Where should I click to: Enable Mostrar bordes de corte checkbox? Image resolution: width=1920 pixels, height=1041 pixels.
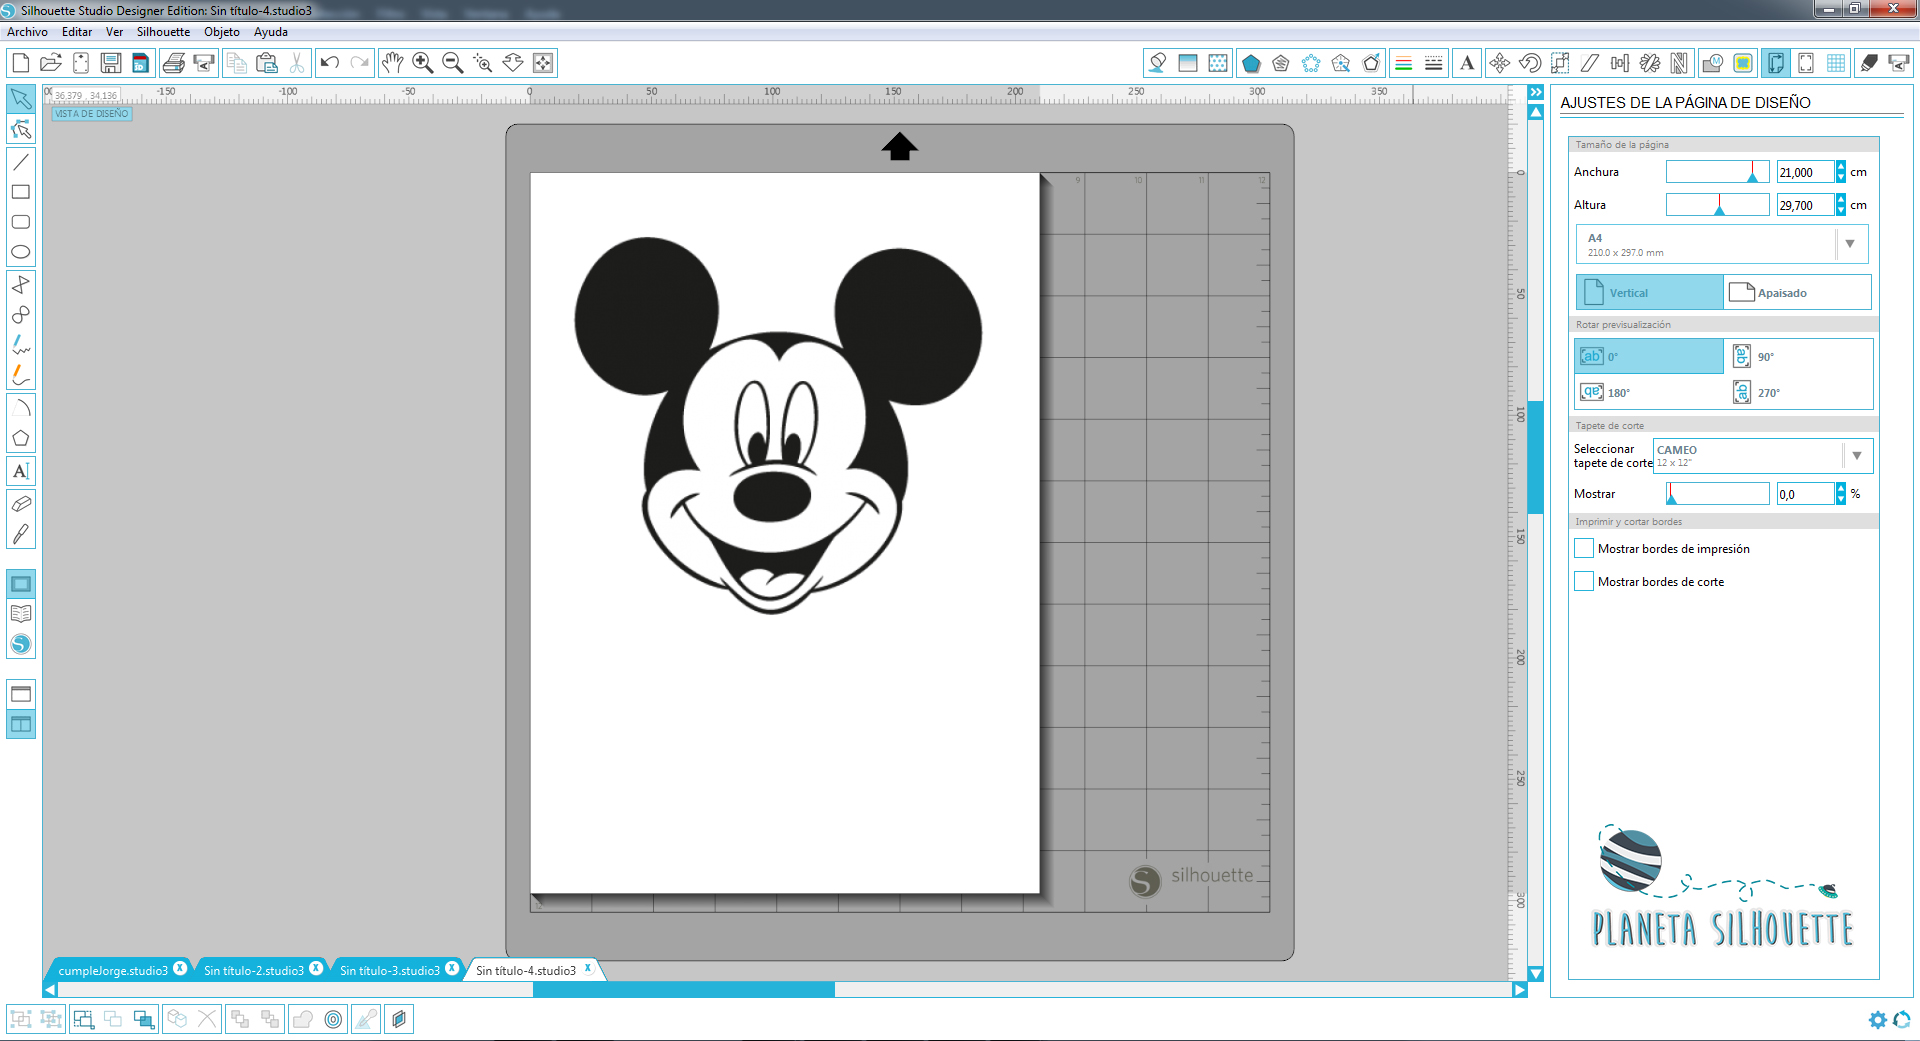click(1584, 581)
